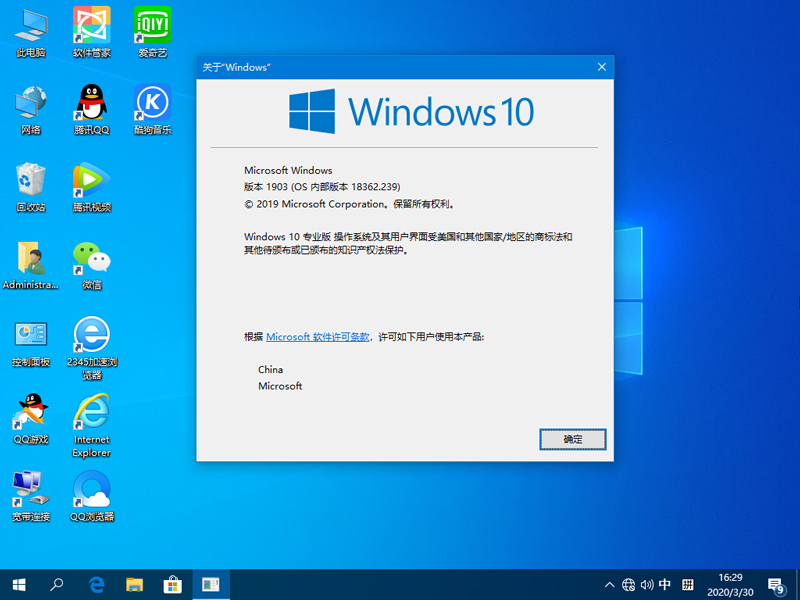Click the 确定 confirmation button
Image resolution: width=800 pixels, height=600 pixels.
572,439
